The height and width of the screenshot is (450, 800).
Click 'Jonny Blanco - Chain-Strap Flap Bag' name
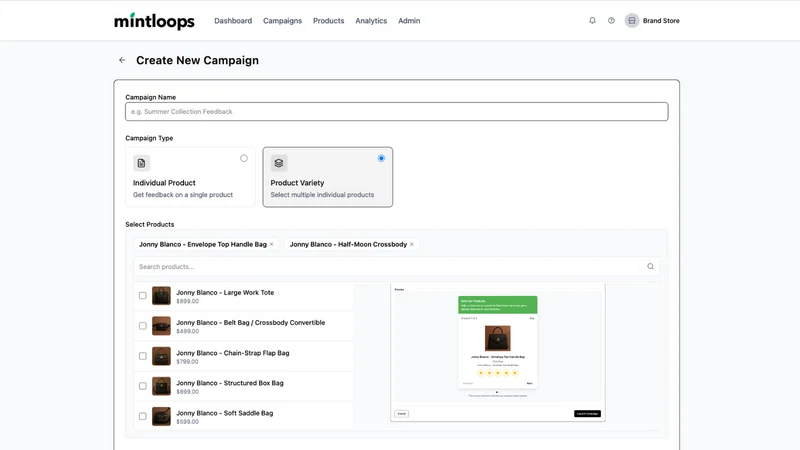[233, 353]
